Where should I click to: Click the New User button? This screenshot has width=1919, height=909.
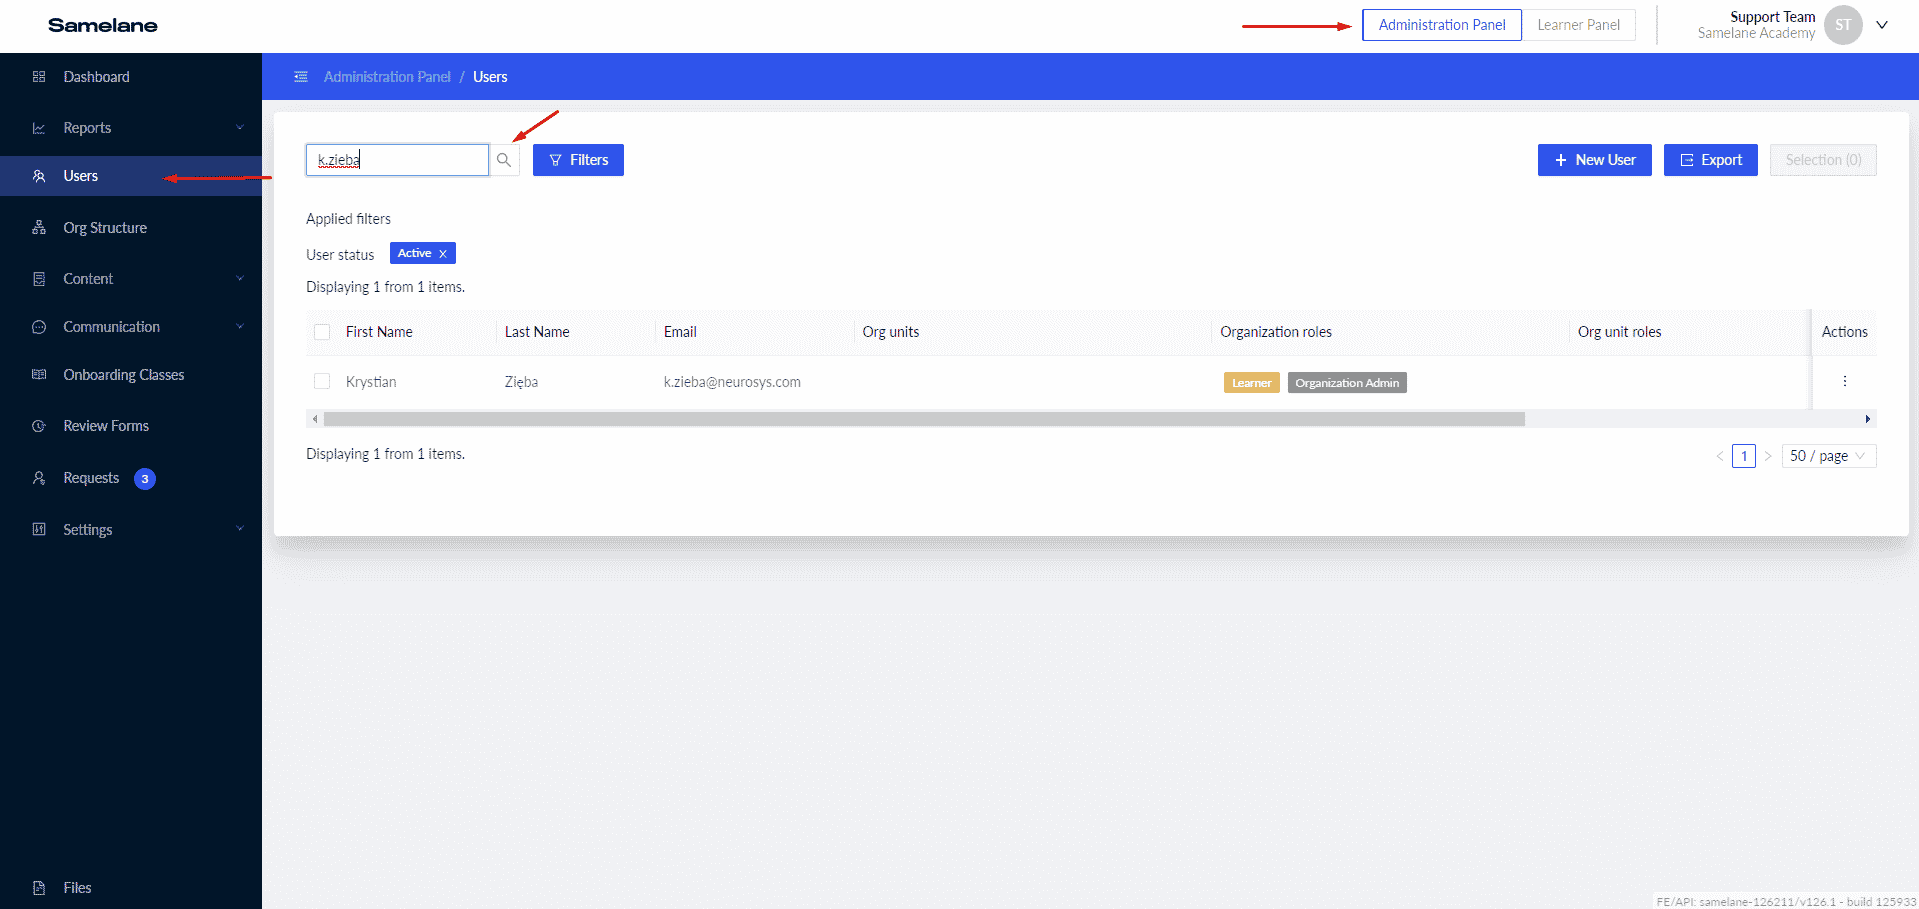[1595, 160]
